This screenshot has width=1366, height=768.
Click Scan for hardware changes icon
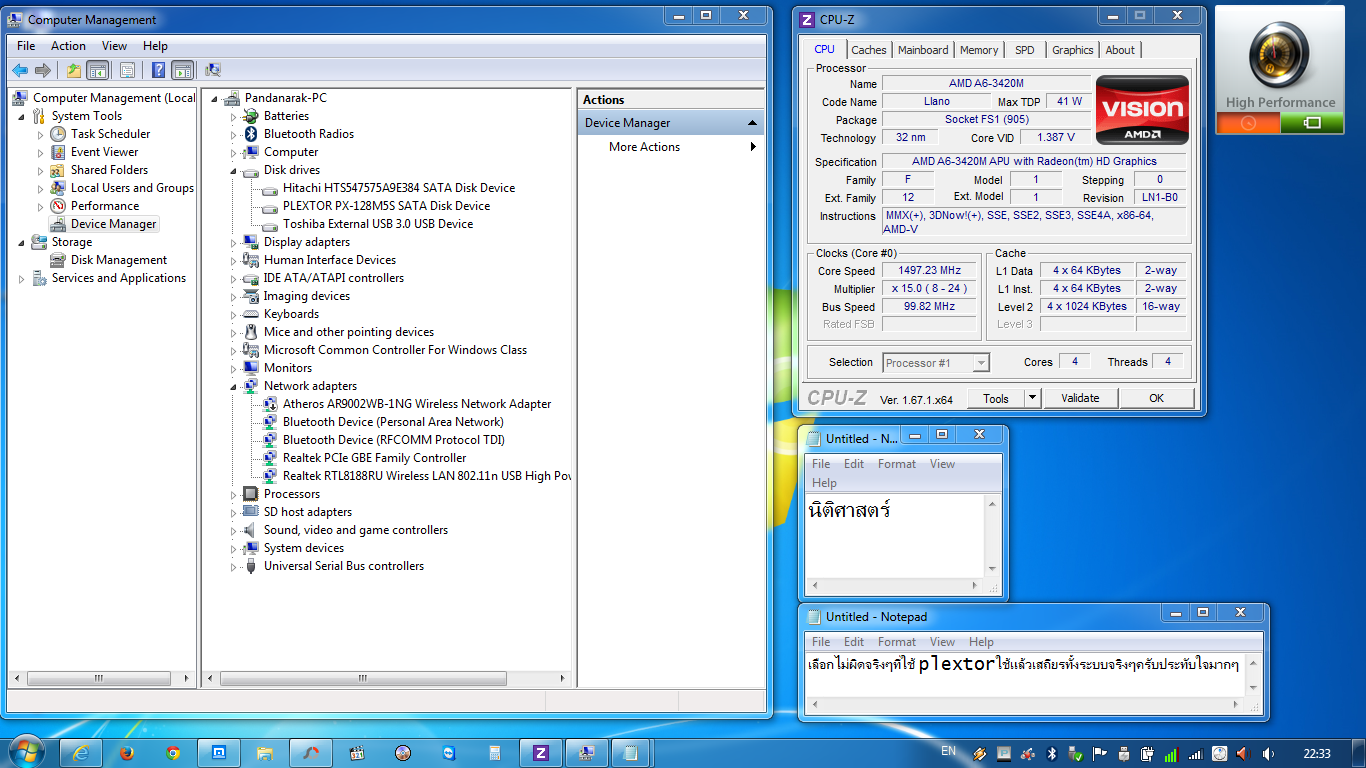point(212,70)
